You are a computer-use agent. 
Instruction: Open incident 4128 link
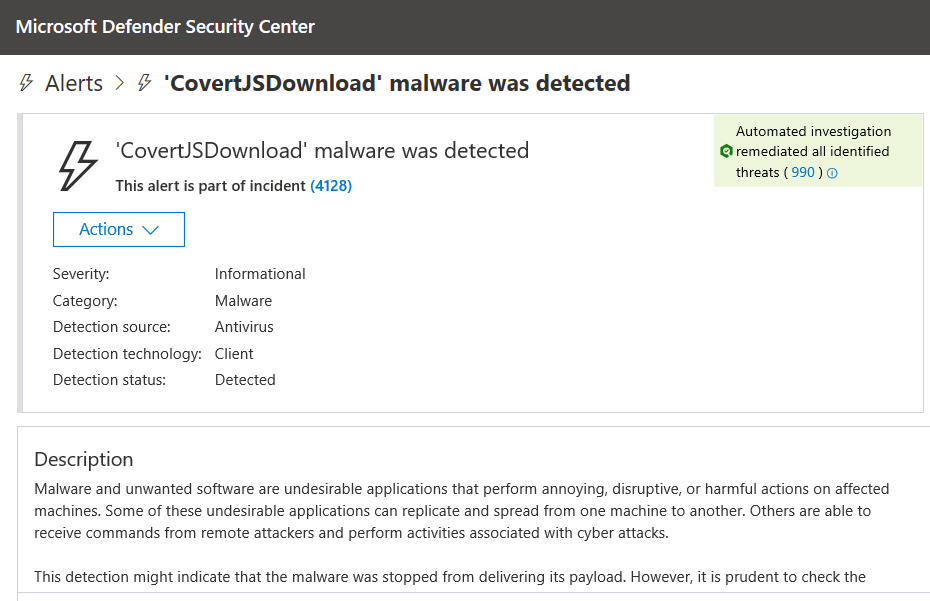click(x=331, y=186)
